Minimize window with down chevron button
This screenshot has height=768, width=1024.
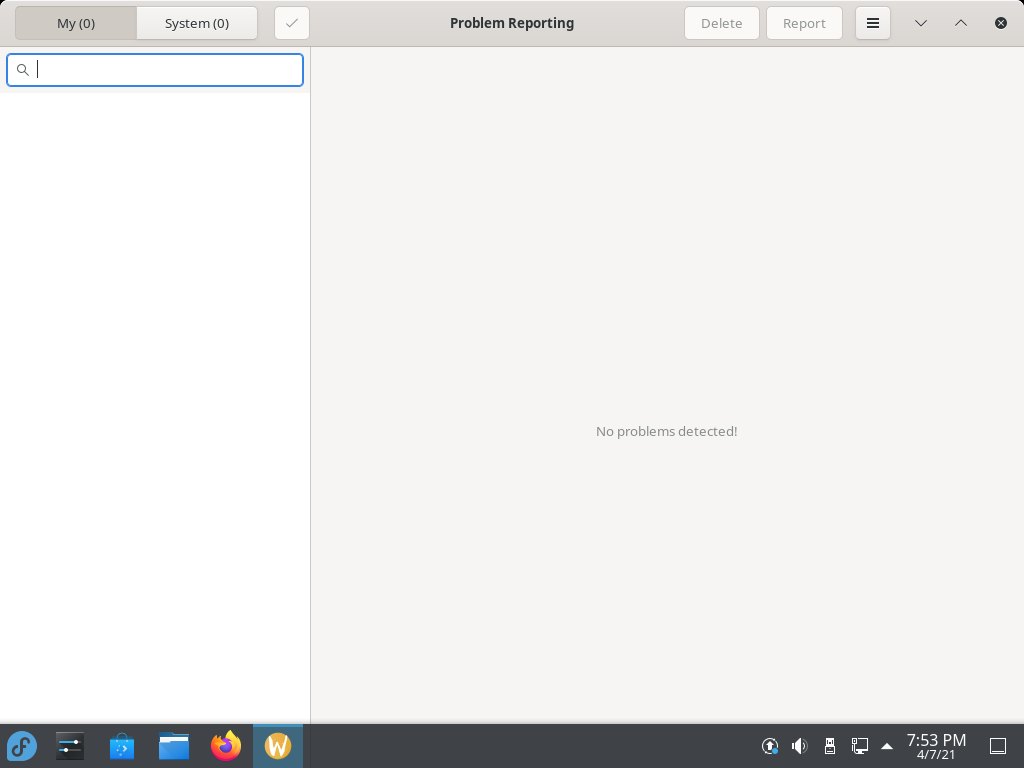point(921,24)
